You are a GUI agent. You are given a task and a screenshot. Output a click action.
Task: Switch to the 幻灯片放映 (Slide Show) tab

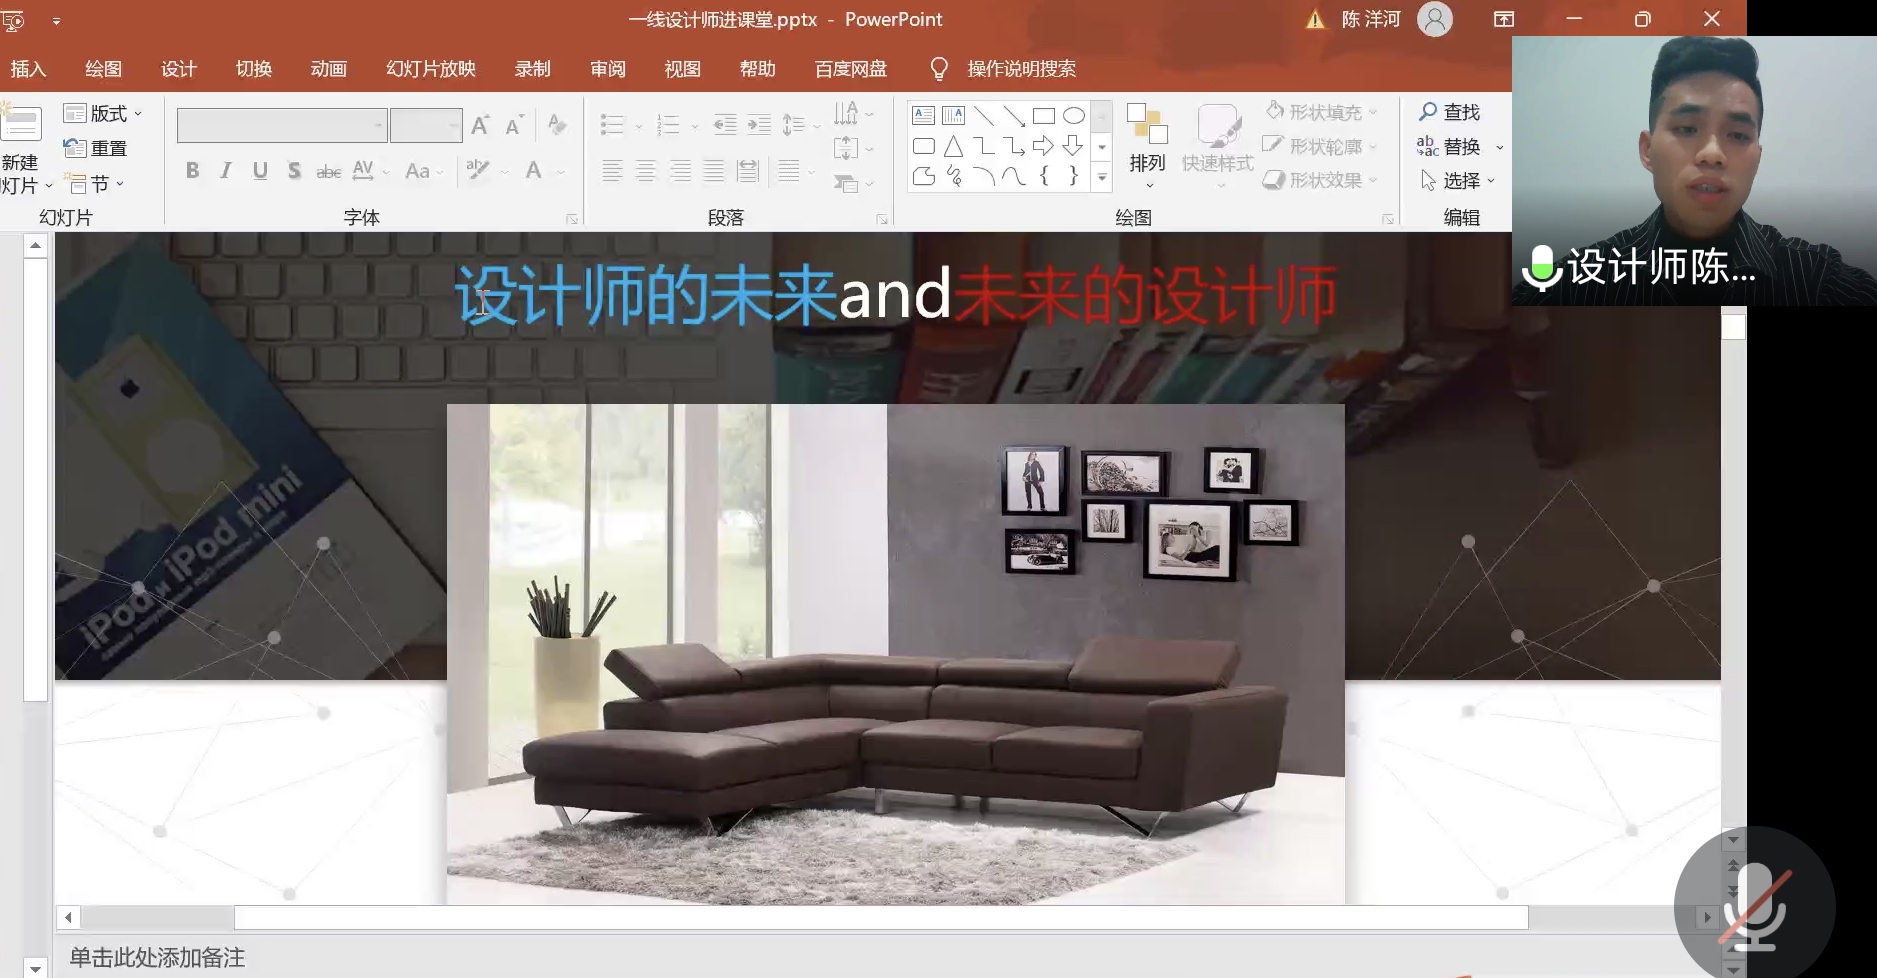click(x=431, y=69)
